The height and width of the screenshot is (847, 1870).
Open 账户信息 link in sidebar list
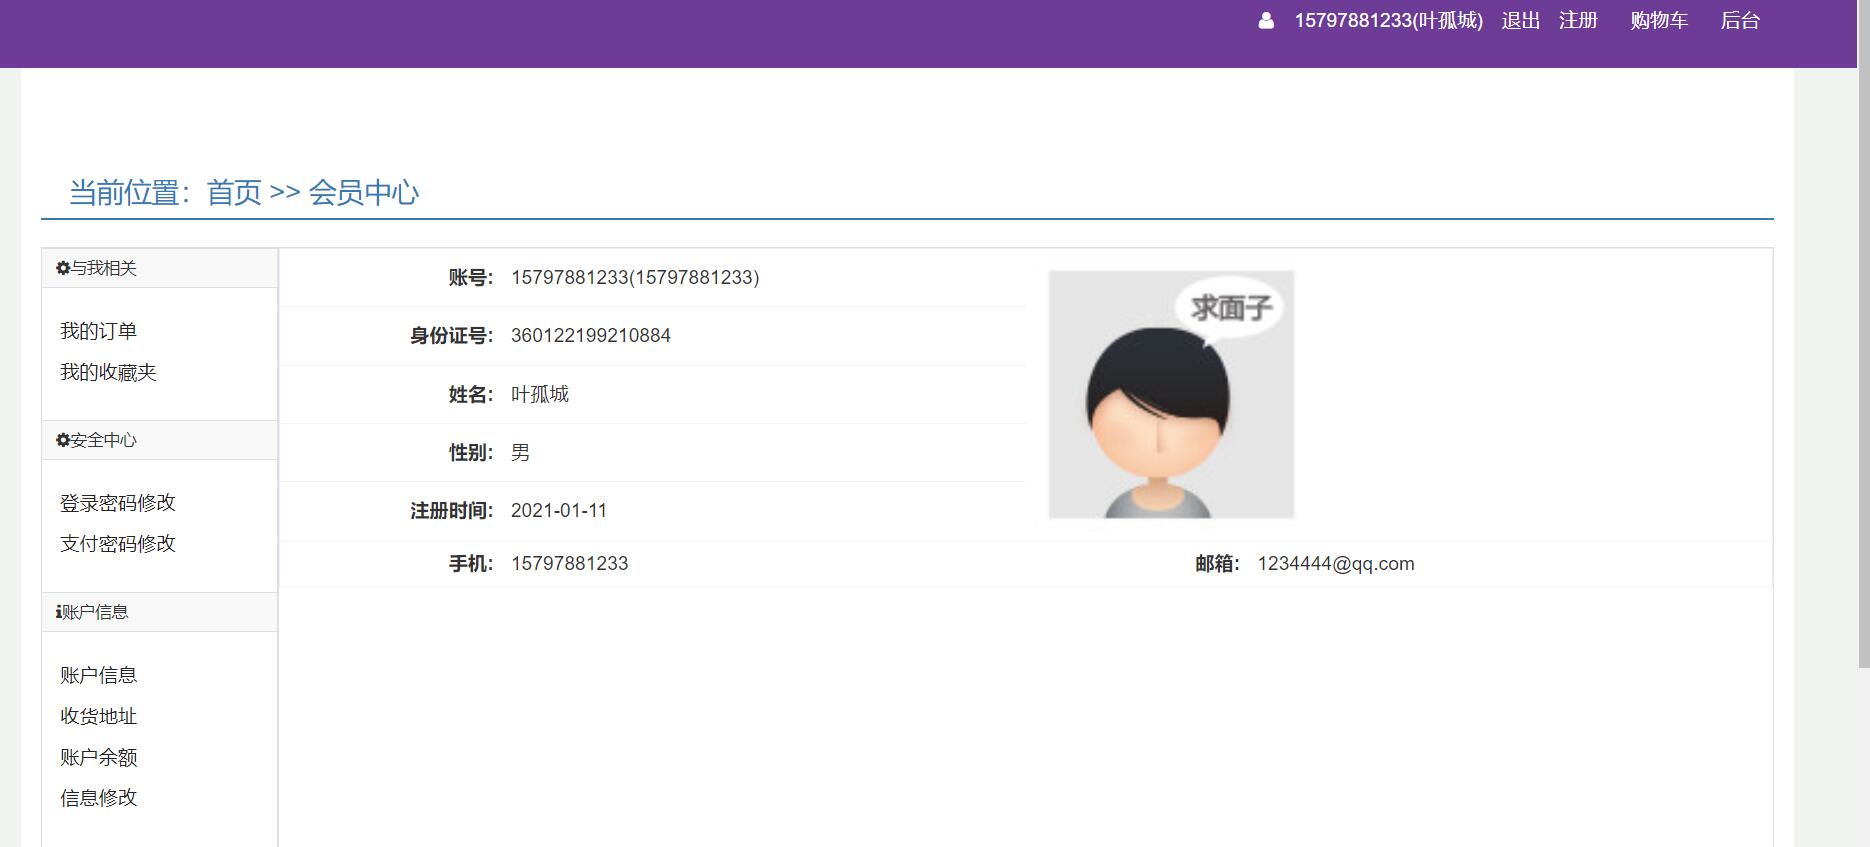click(x=98, y=675)
